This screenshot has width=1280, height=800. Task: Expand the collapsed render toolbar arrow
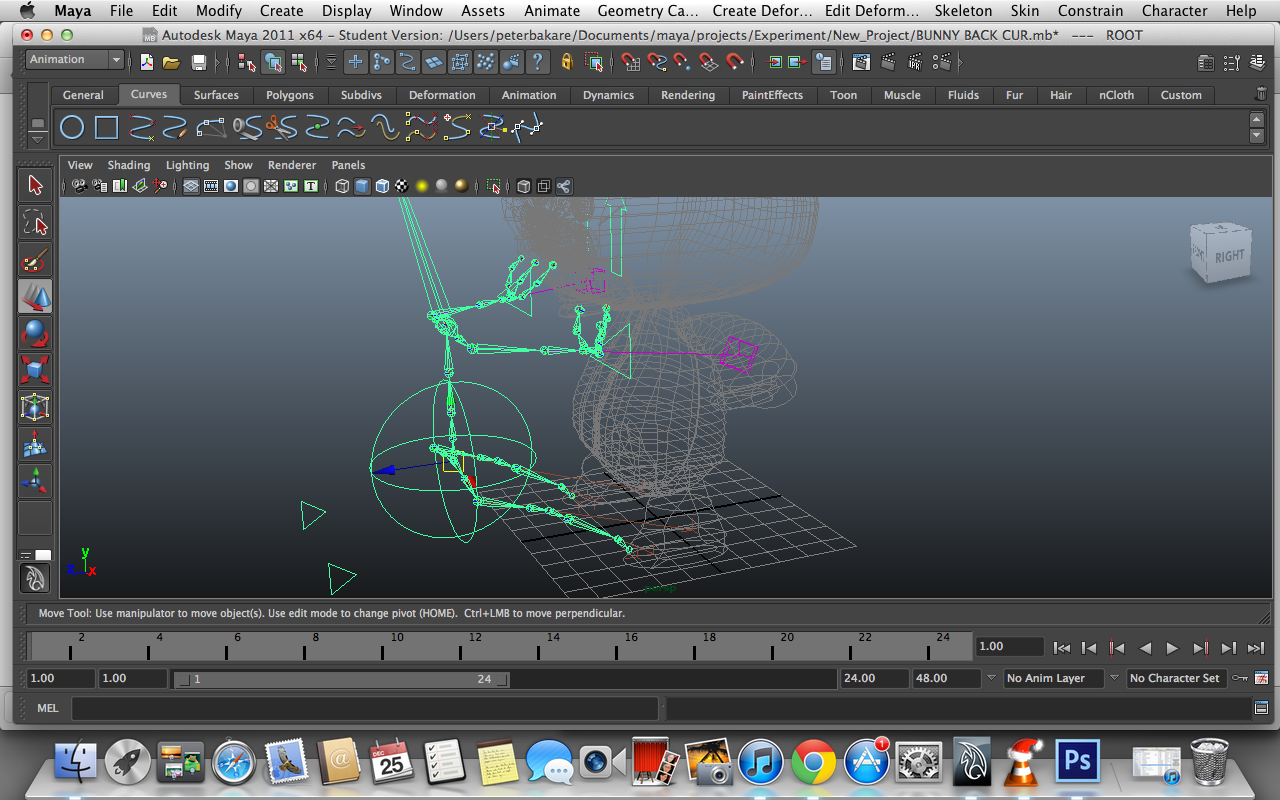tap(961, 62)
